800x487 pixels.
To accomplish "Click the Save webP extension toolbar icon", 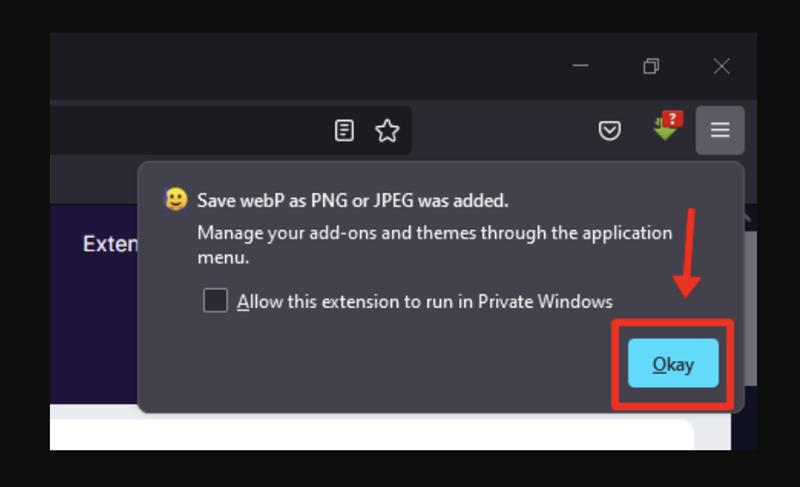I will click(x=664, y=131).
